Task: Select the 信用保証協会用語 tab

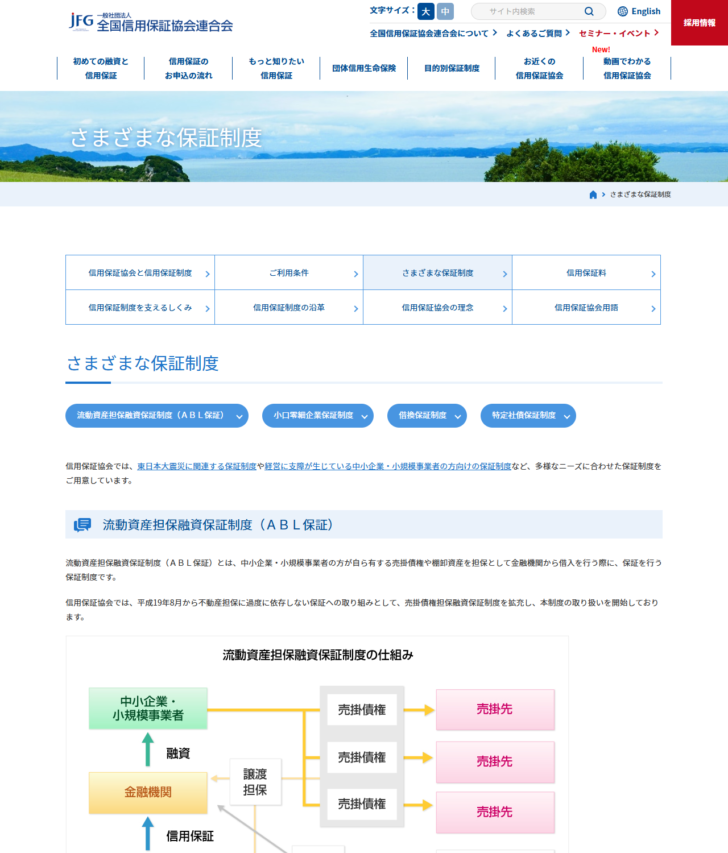Action: 587,307
